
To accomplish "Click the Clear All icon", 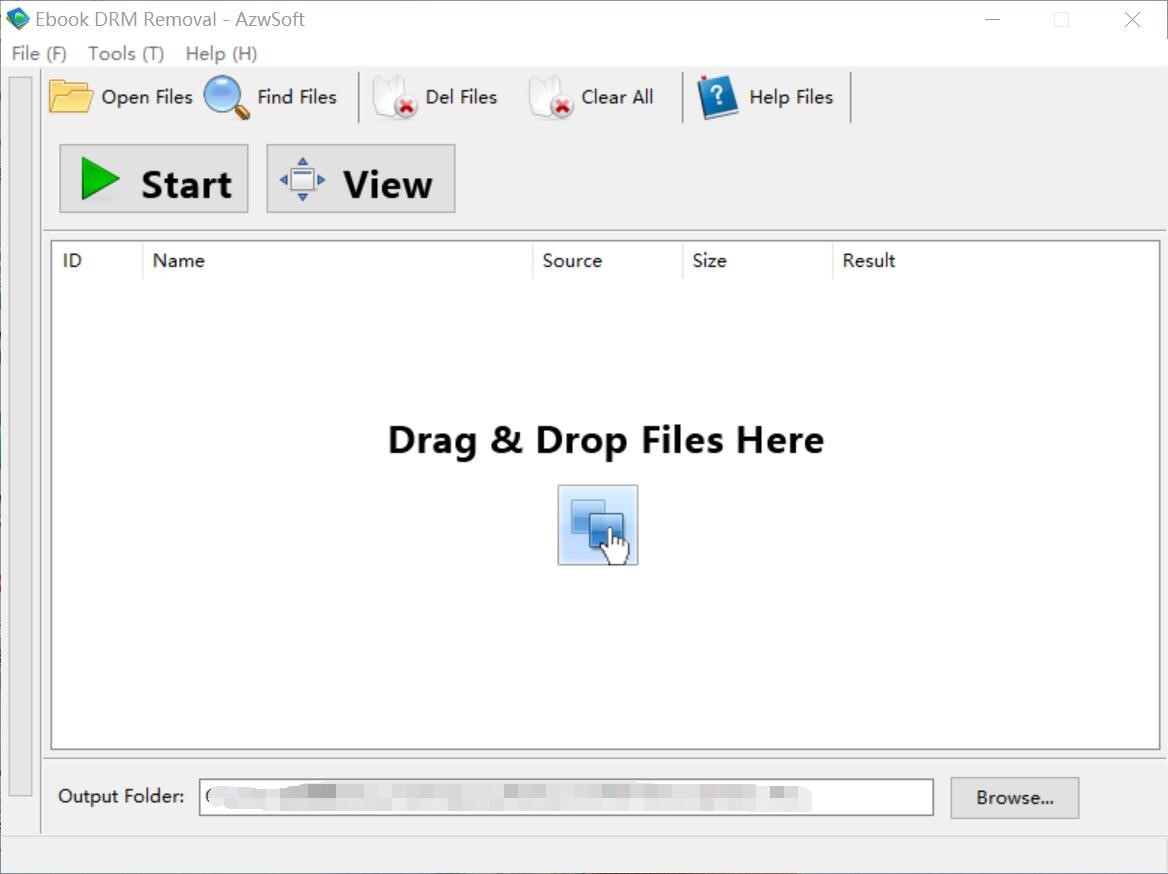I will pos(550,97).
